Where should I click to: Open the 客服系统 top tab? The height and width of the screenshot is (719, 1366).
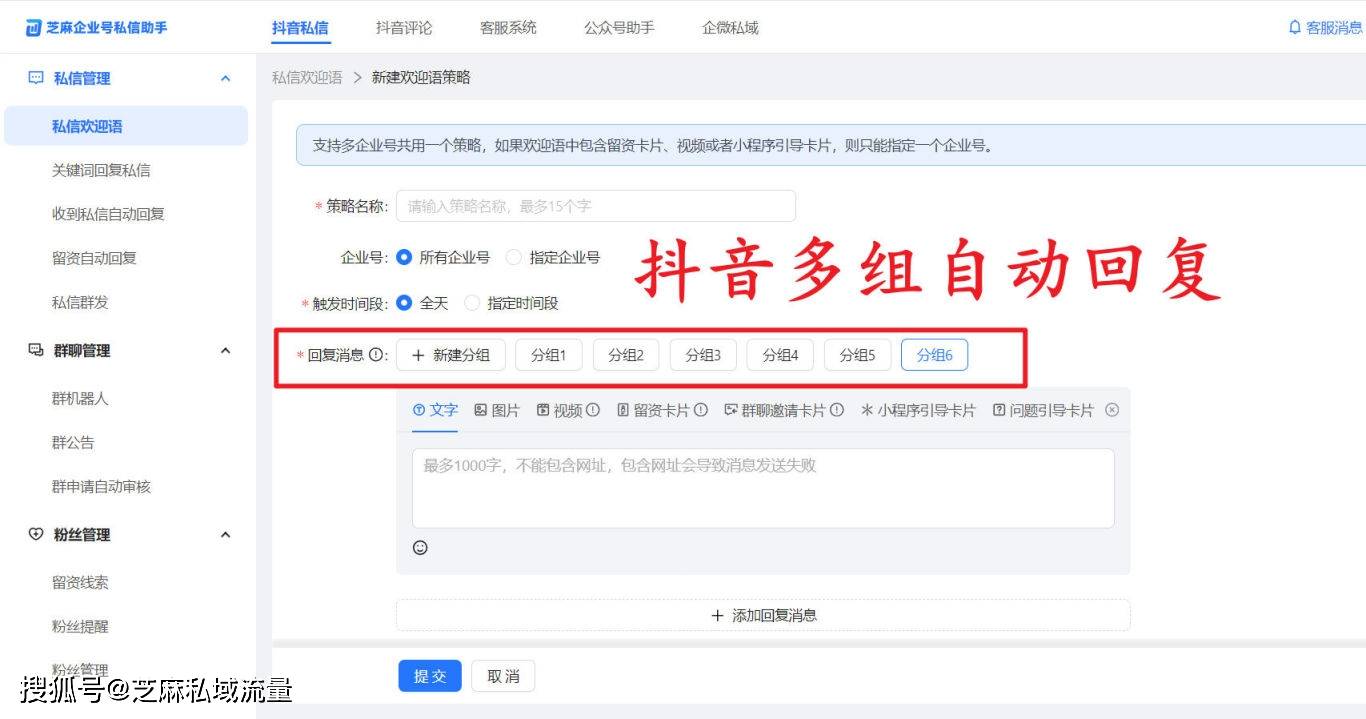click(508, 28)
